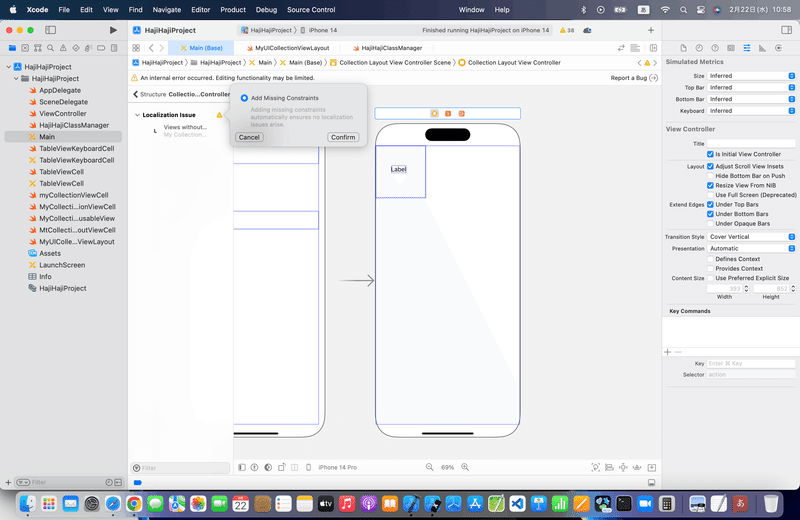Click the view controller Title field
Viewport: 800px width, 520px height.
[751, 144]
